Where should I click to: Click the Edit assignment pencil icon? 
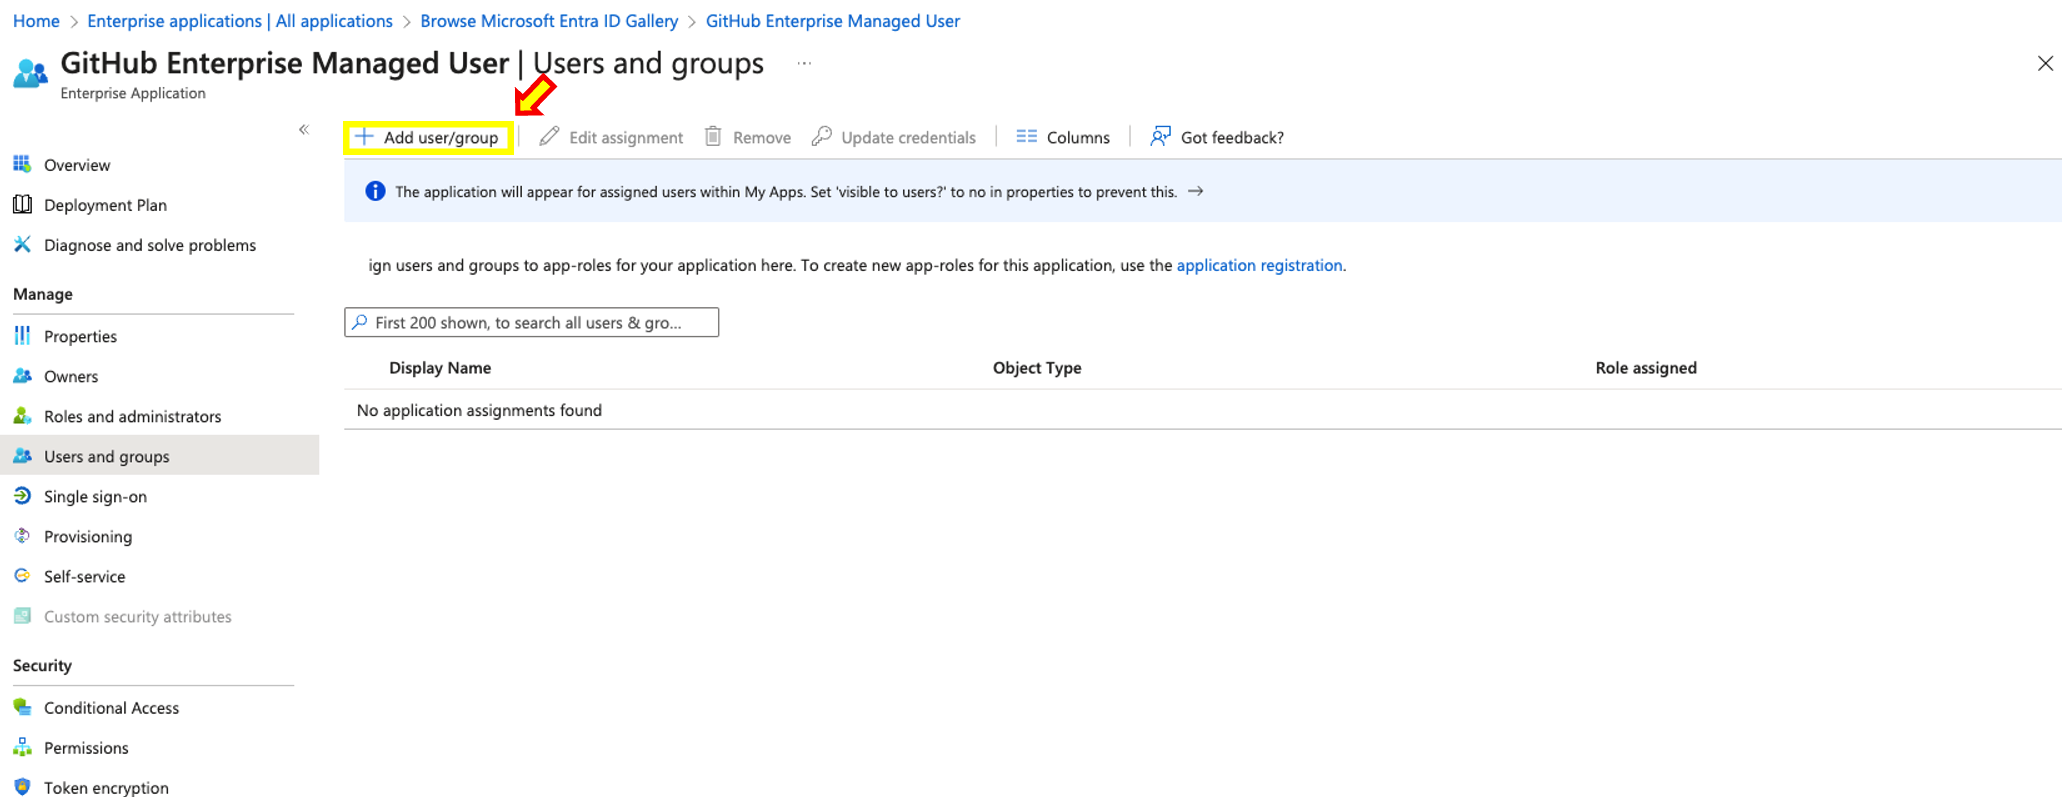pyautogui.click(x=549, y=137)
